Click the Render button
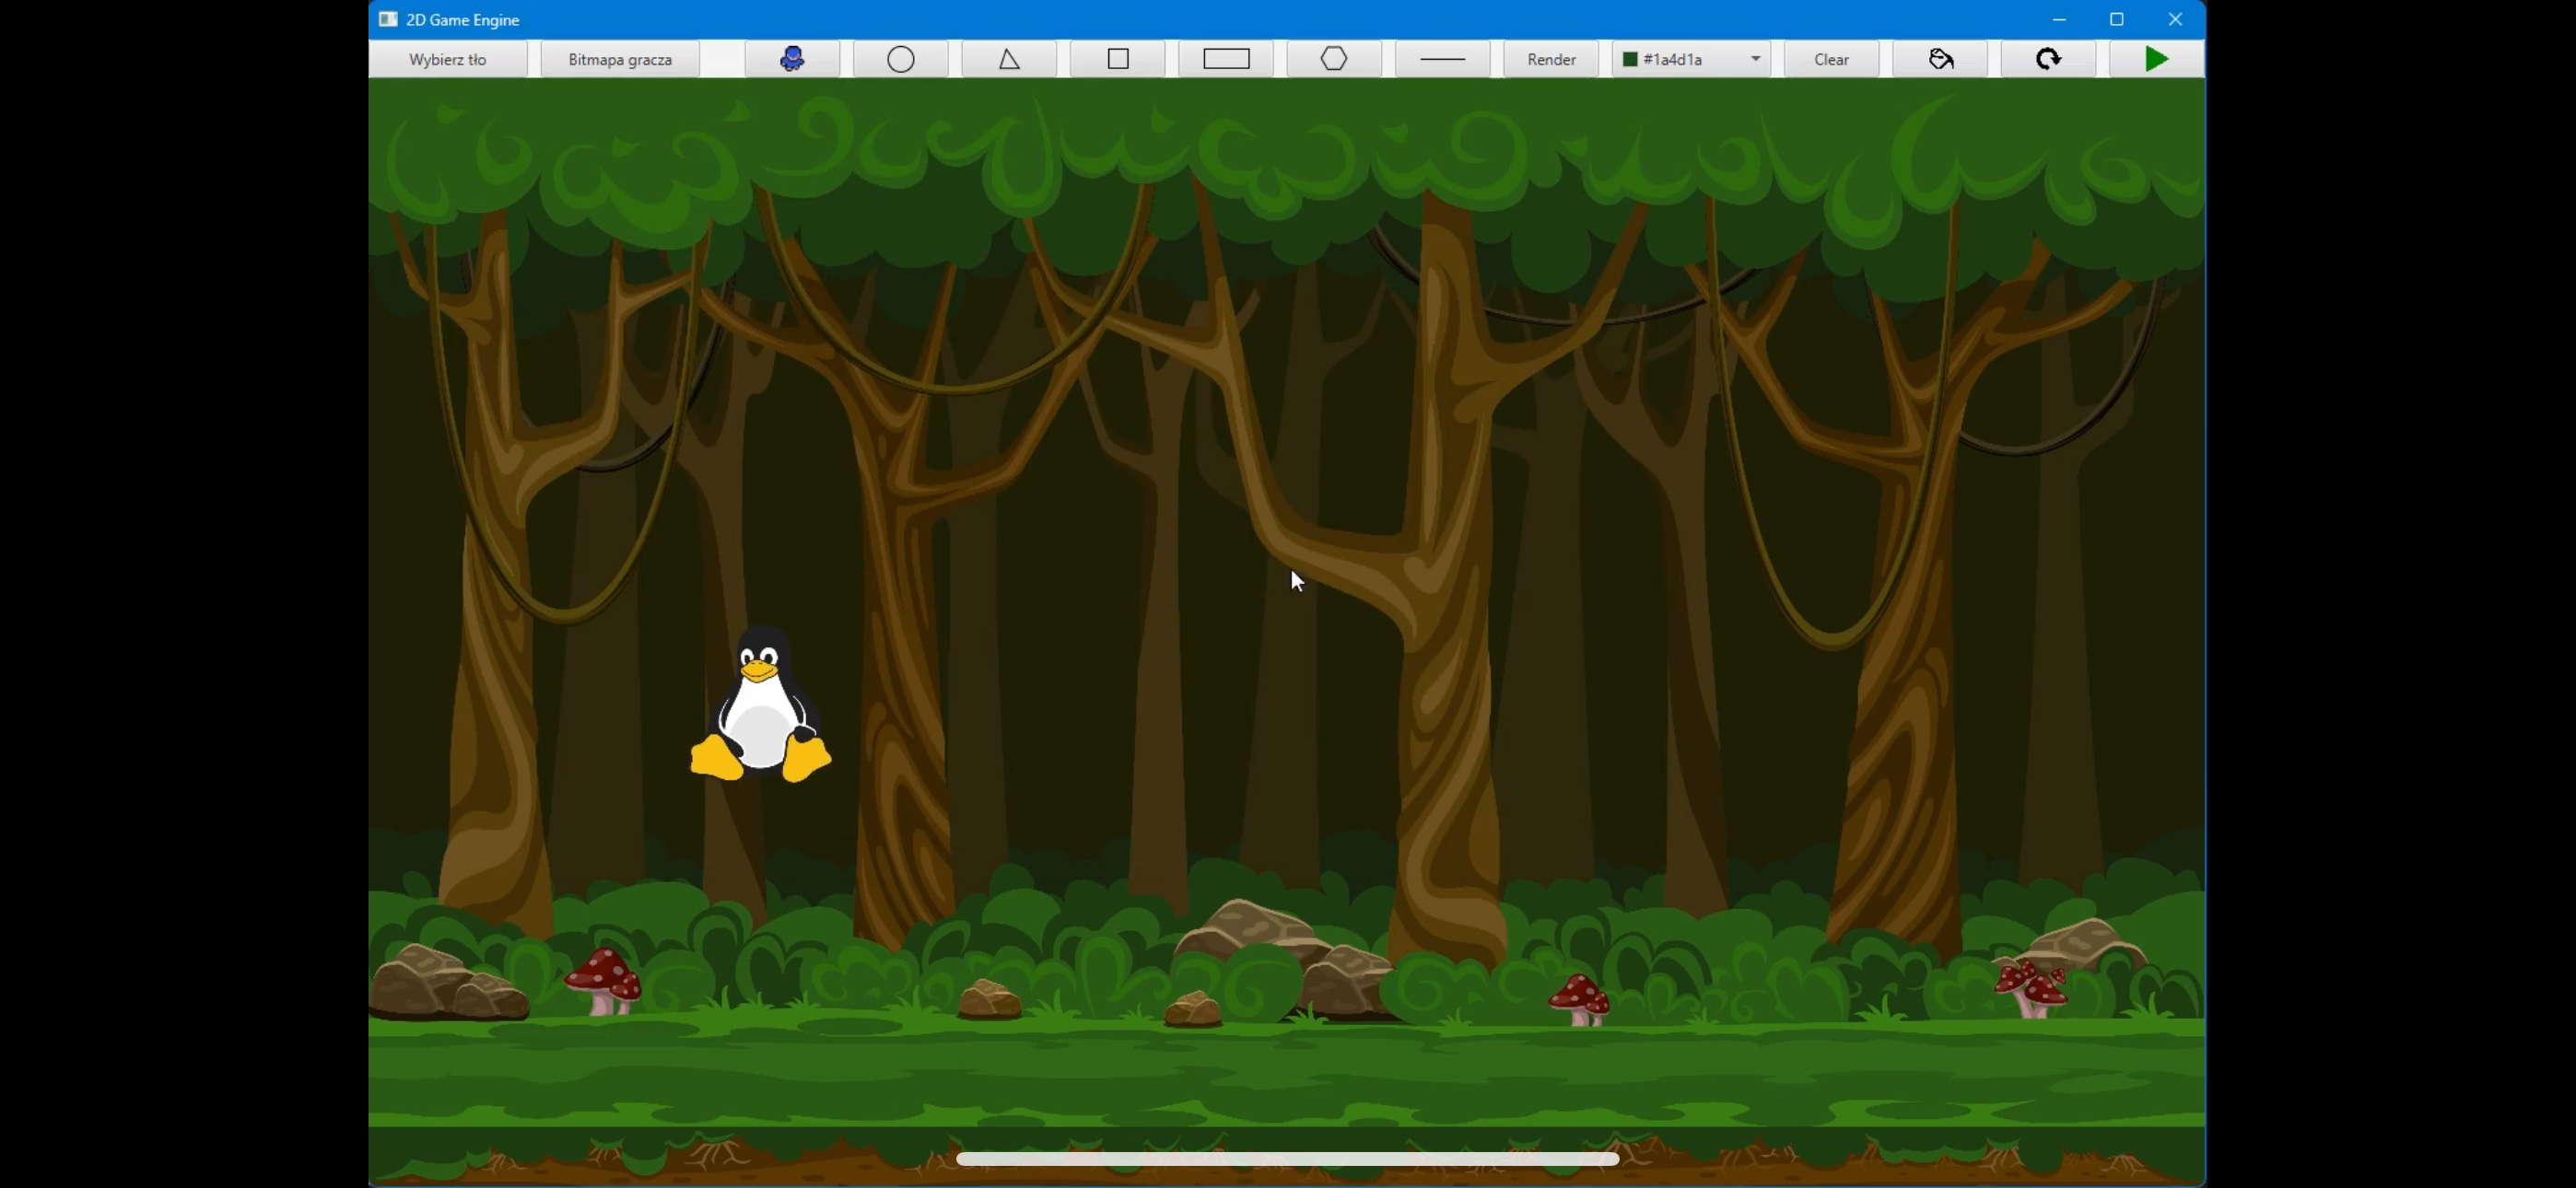Image resolution: width=2576 pixels, height=1188 pixels. pos(1551,59)
